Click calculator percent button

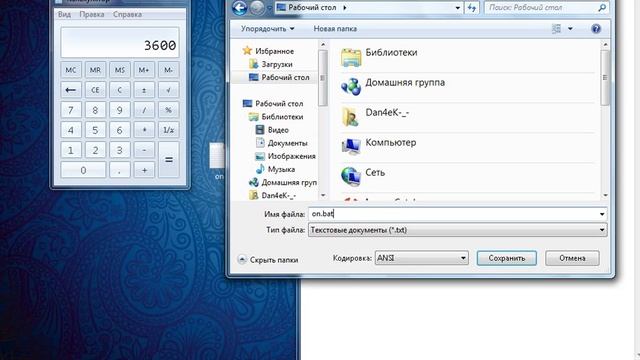pos(168,110)
